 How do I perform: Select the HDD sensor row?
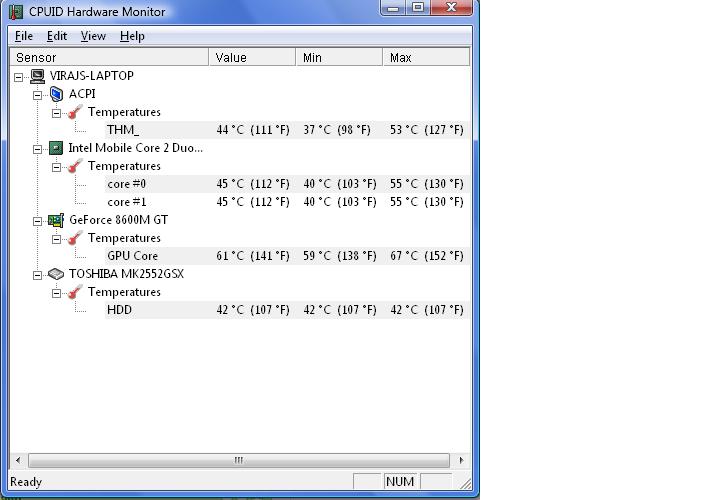287,310
